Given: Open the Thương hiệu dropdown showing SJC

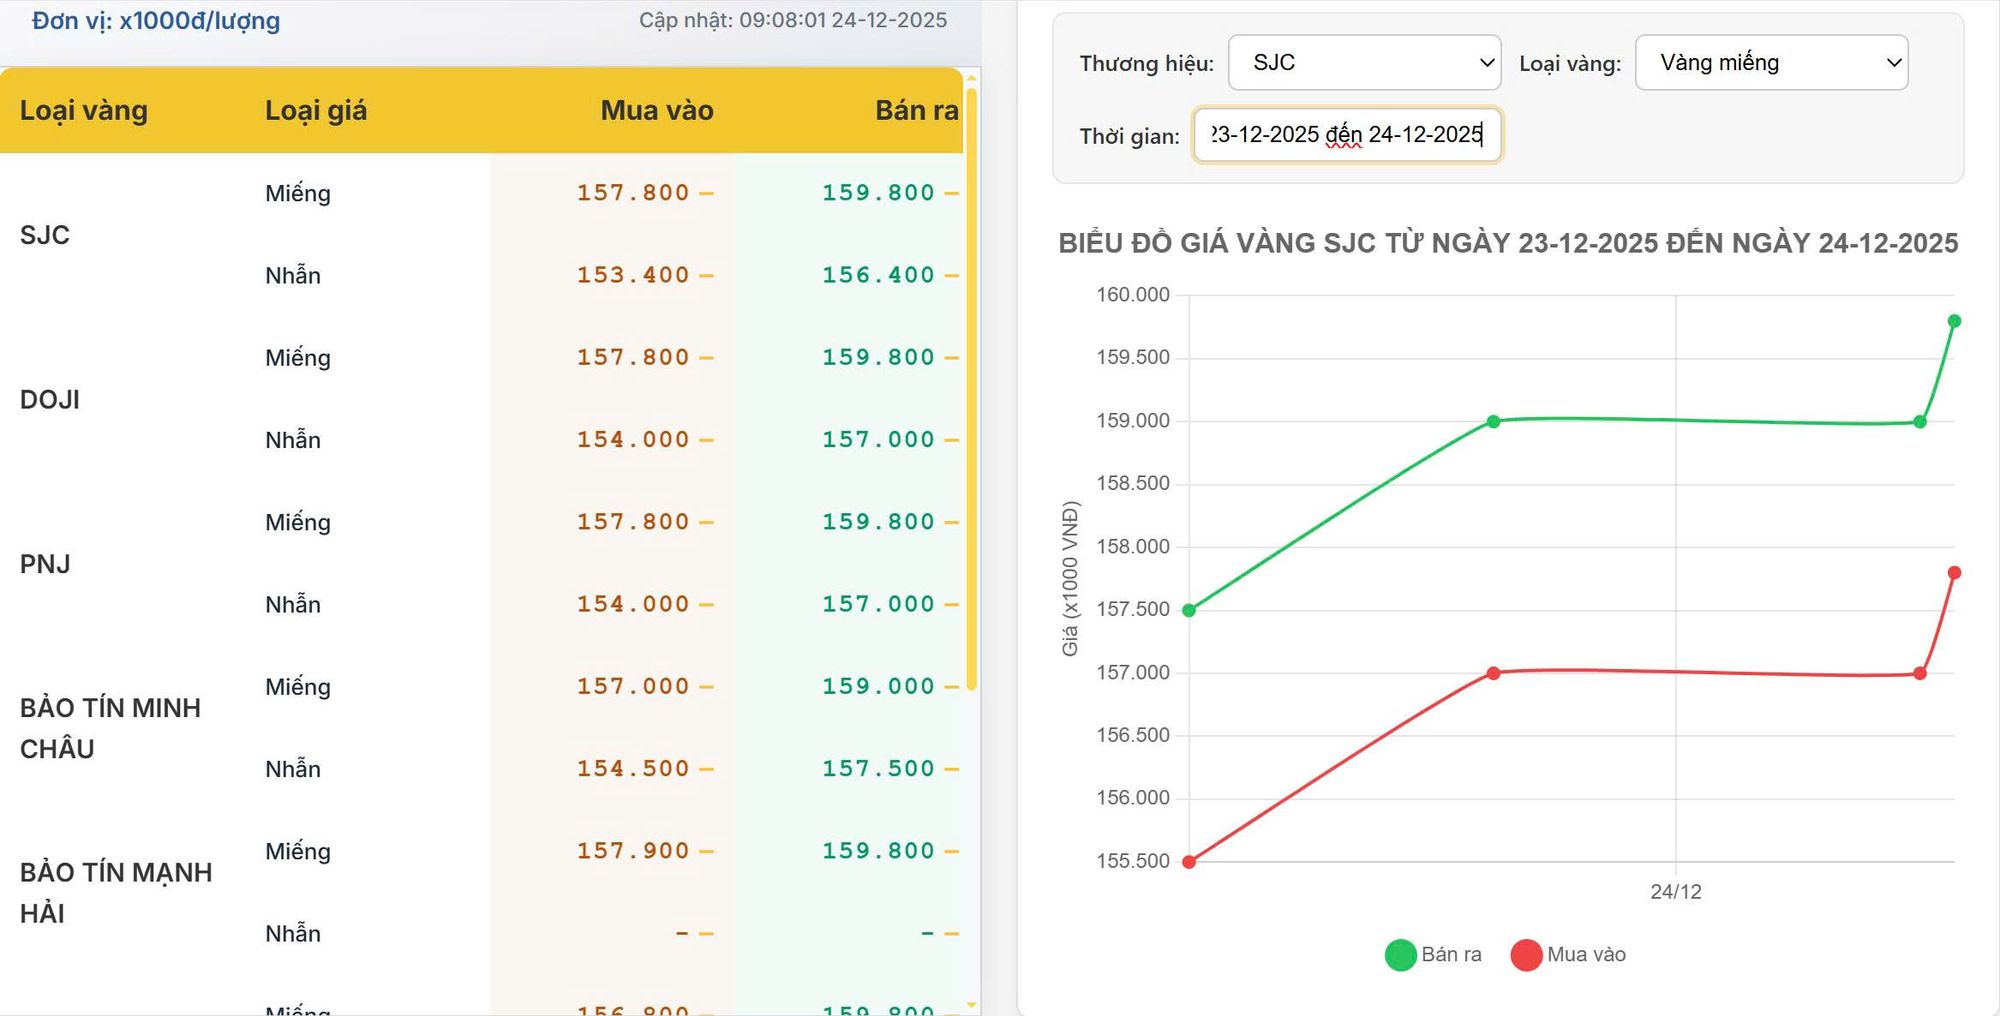Looking at the screenshot, I should (x=1363, y=62).
